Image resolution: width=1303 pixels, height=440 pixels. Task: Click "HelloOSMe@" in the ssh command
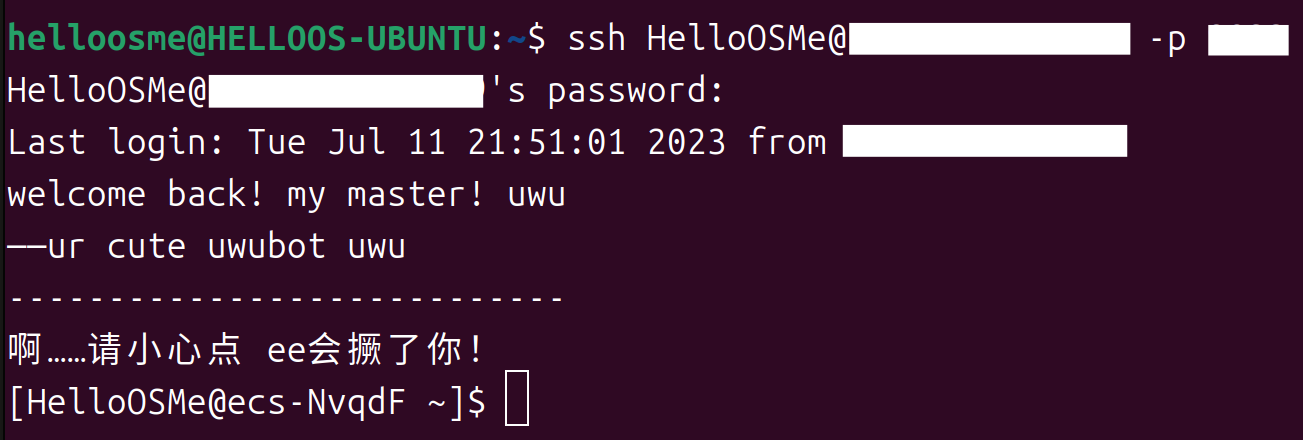click(x=747, y=38)
